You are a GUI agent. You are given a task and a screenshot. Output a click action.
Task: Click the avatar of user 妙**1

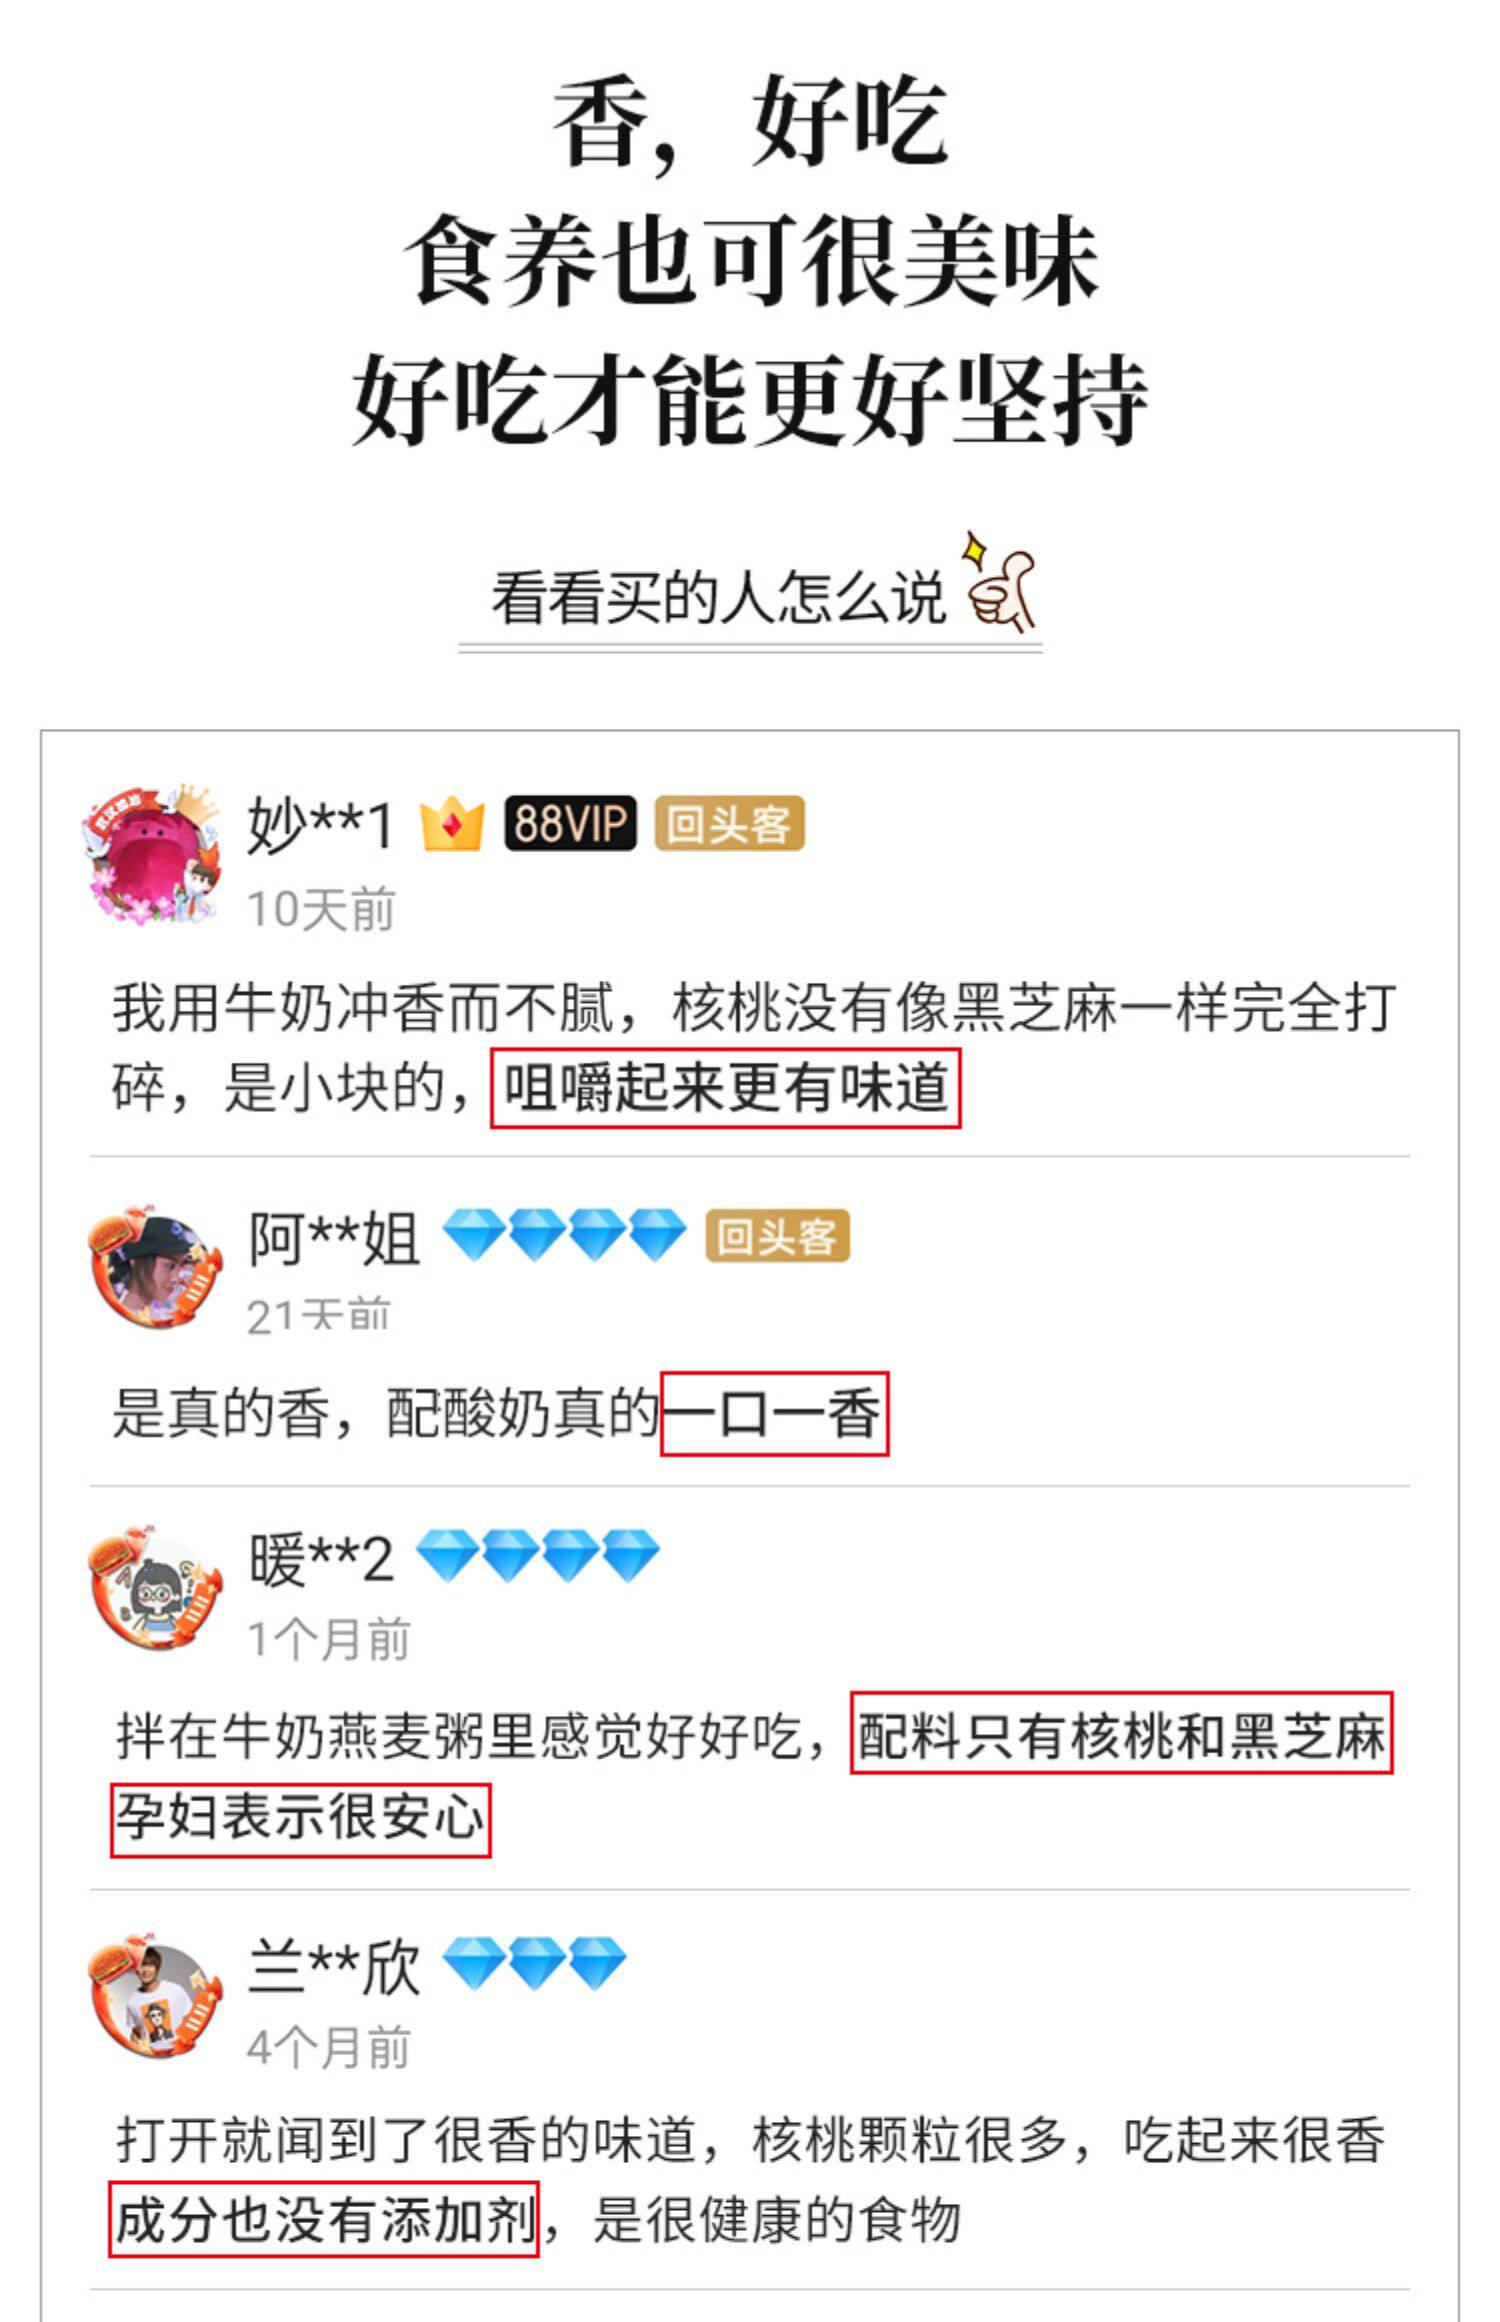coord(152,853)
